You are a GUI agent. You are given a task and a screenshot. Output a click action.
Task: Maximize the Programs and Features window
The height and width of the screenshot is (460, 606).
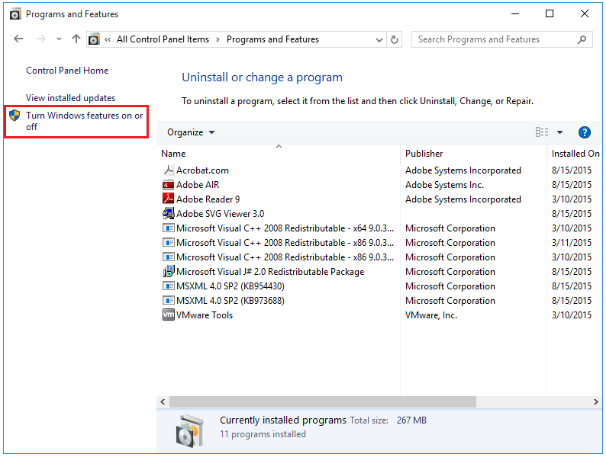[549, 14]
